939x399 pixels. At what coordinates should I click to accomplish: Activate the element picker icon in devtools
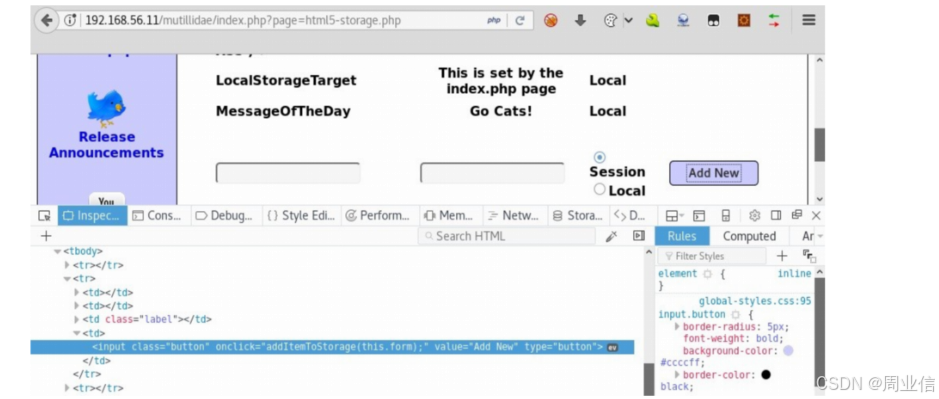coord(44,216)
